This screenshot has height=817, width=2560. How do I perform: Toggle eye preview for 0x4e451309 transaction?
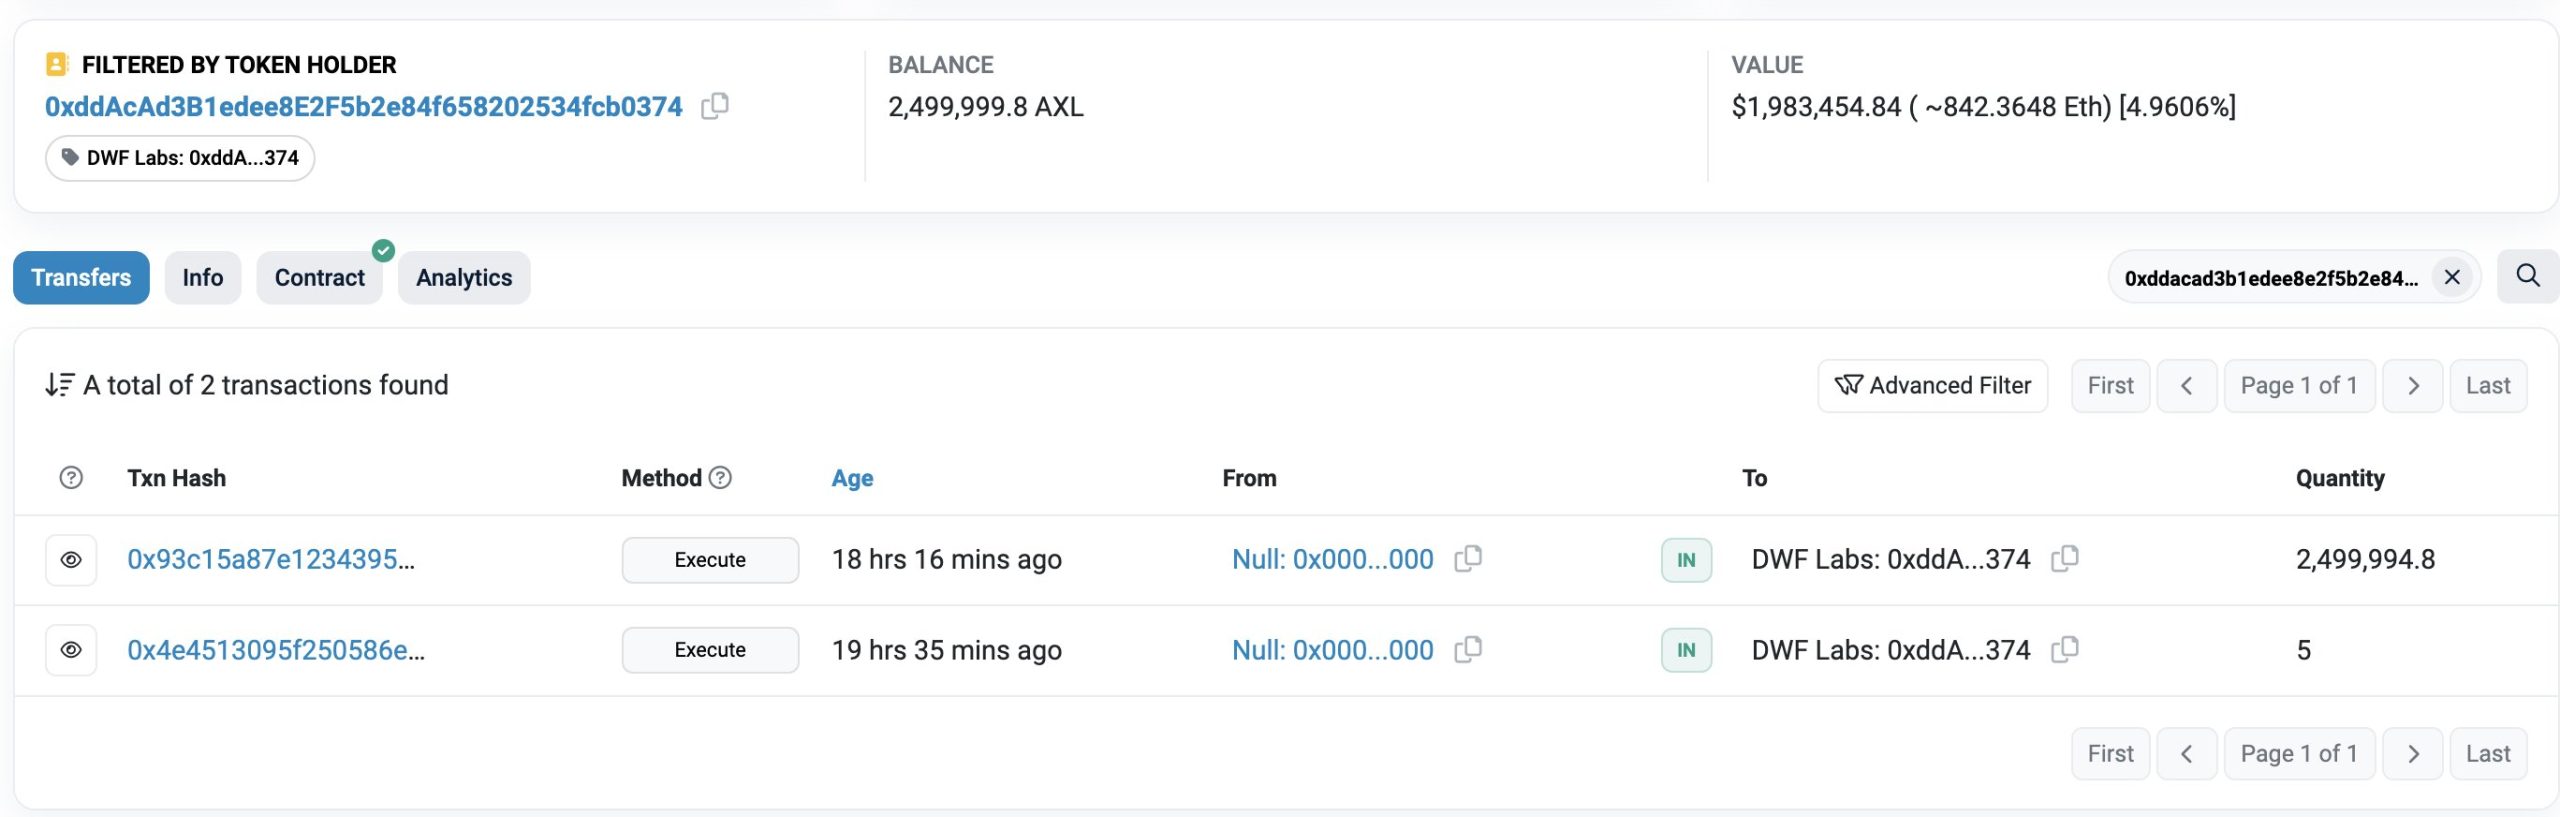[x=71, y=650]
